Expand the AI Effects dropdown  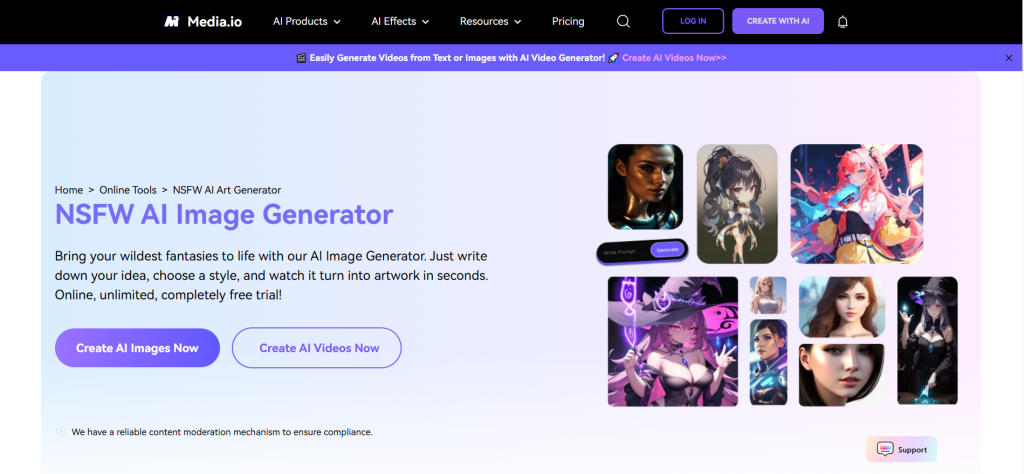coord(400,22)
